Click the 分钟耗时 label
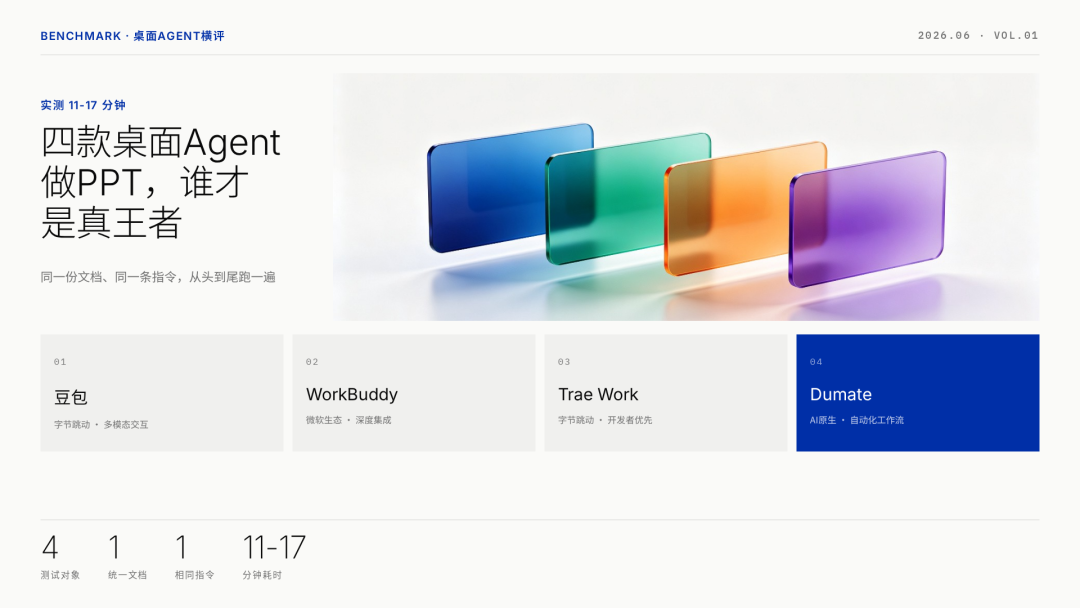This screenshot has height=608, width=1080. [262, 575]
